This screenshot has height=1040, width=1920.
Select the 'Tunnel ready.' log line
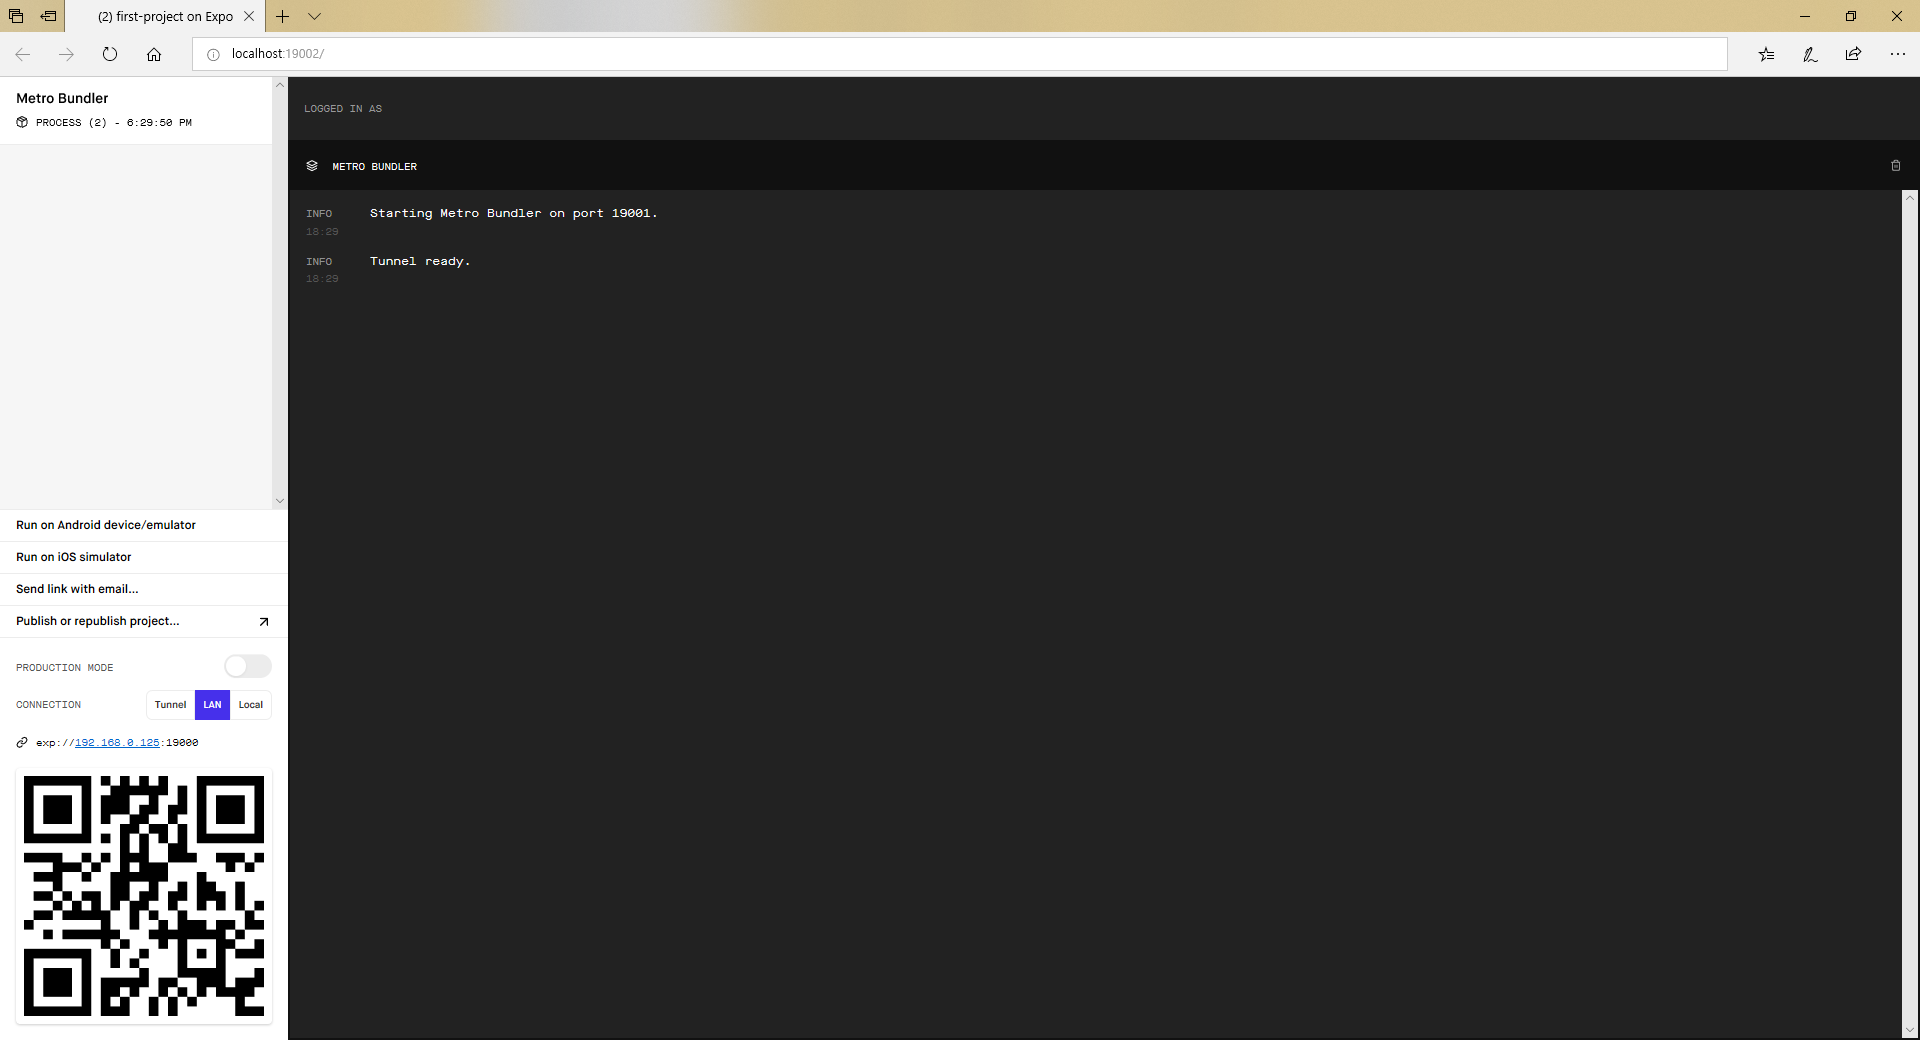pyautogui.click(x=420, y=262)
